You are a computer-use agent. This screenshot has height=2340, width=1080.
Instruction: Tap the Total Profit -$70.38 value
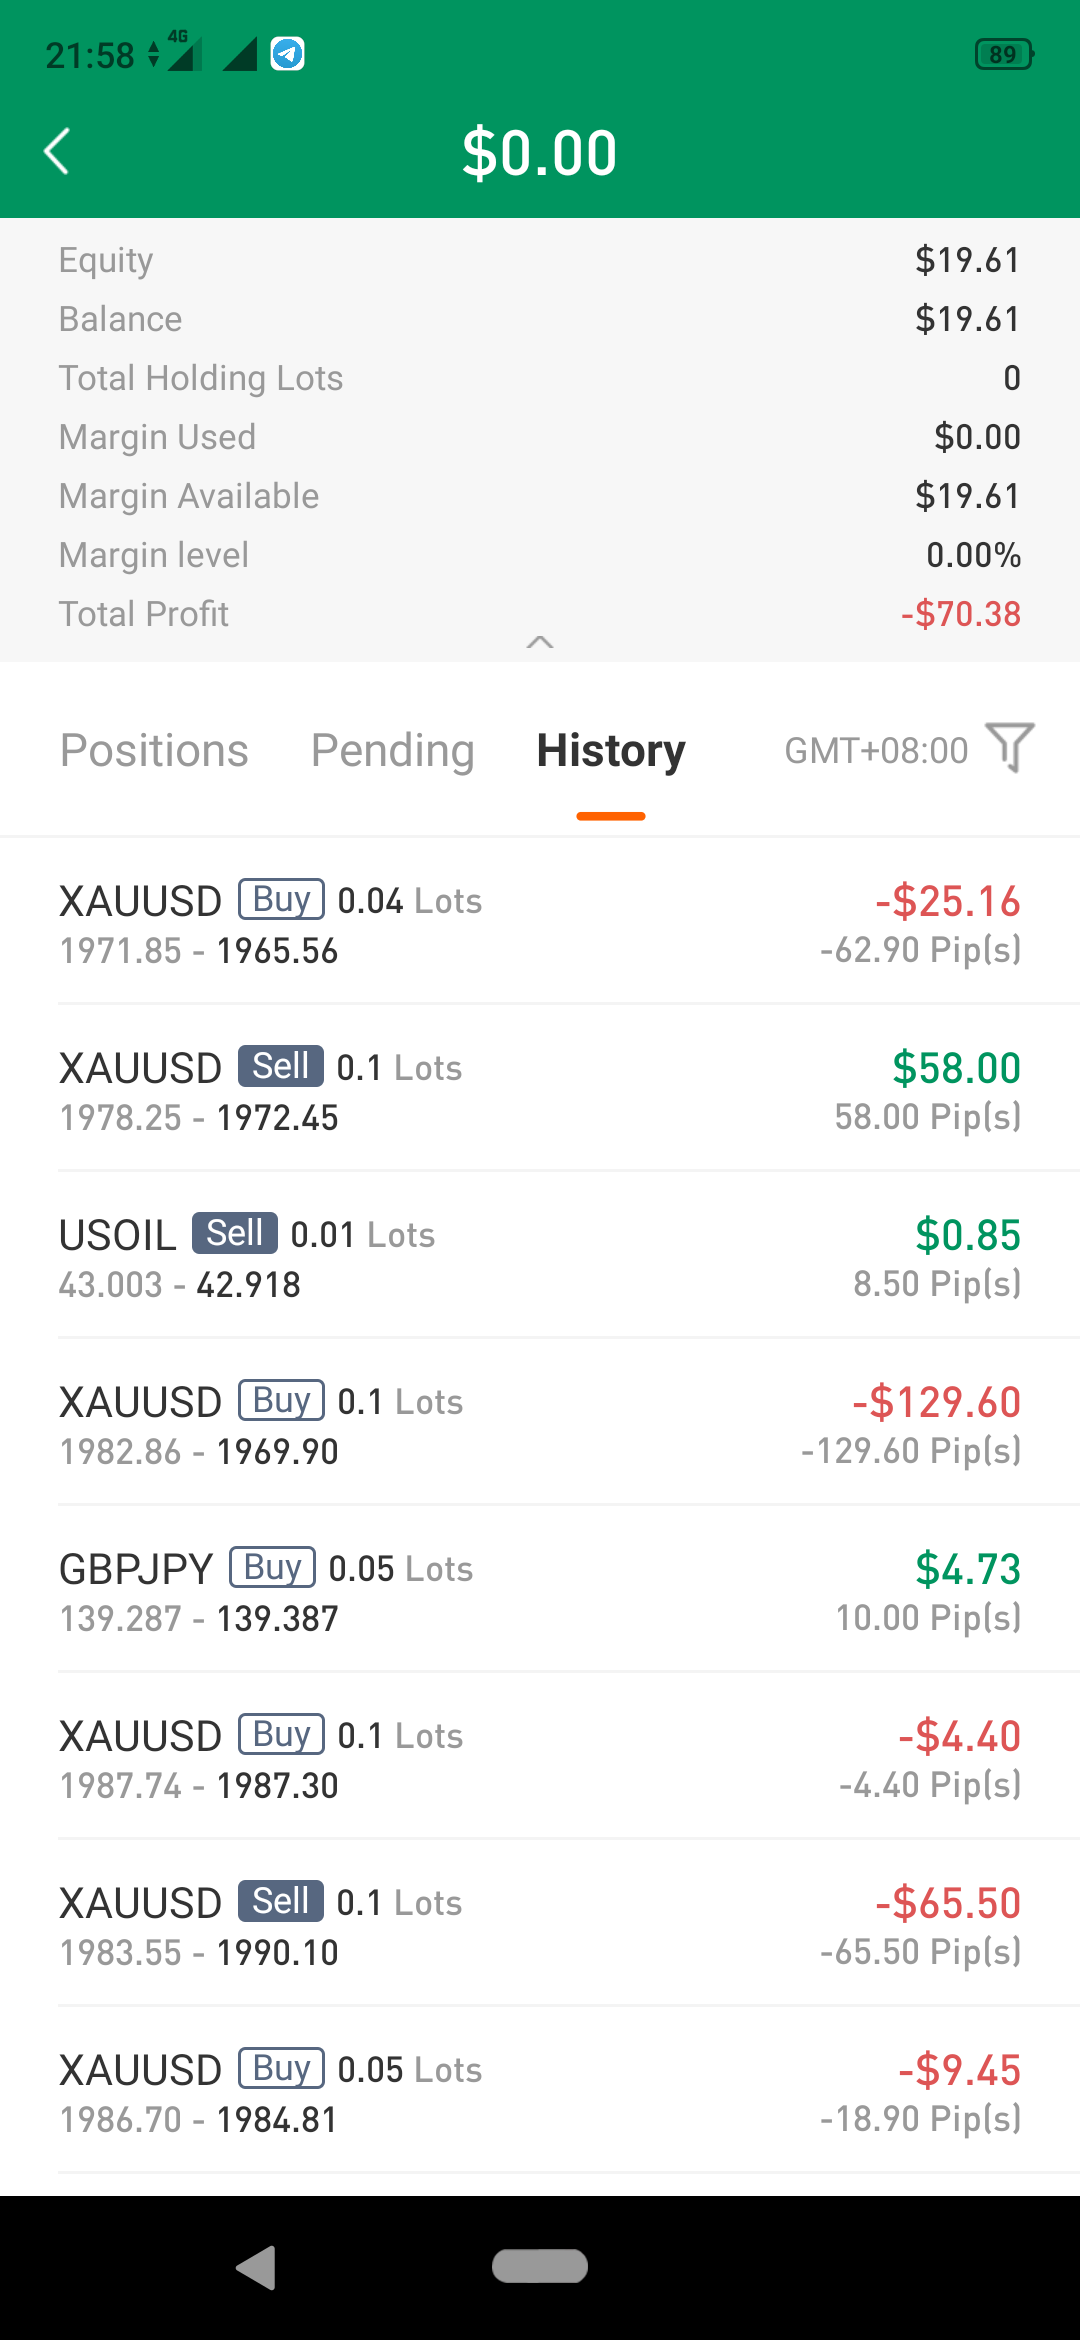click(961, 614)
